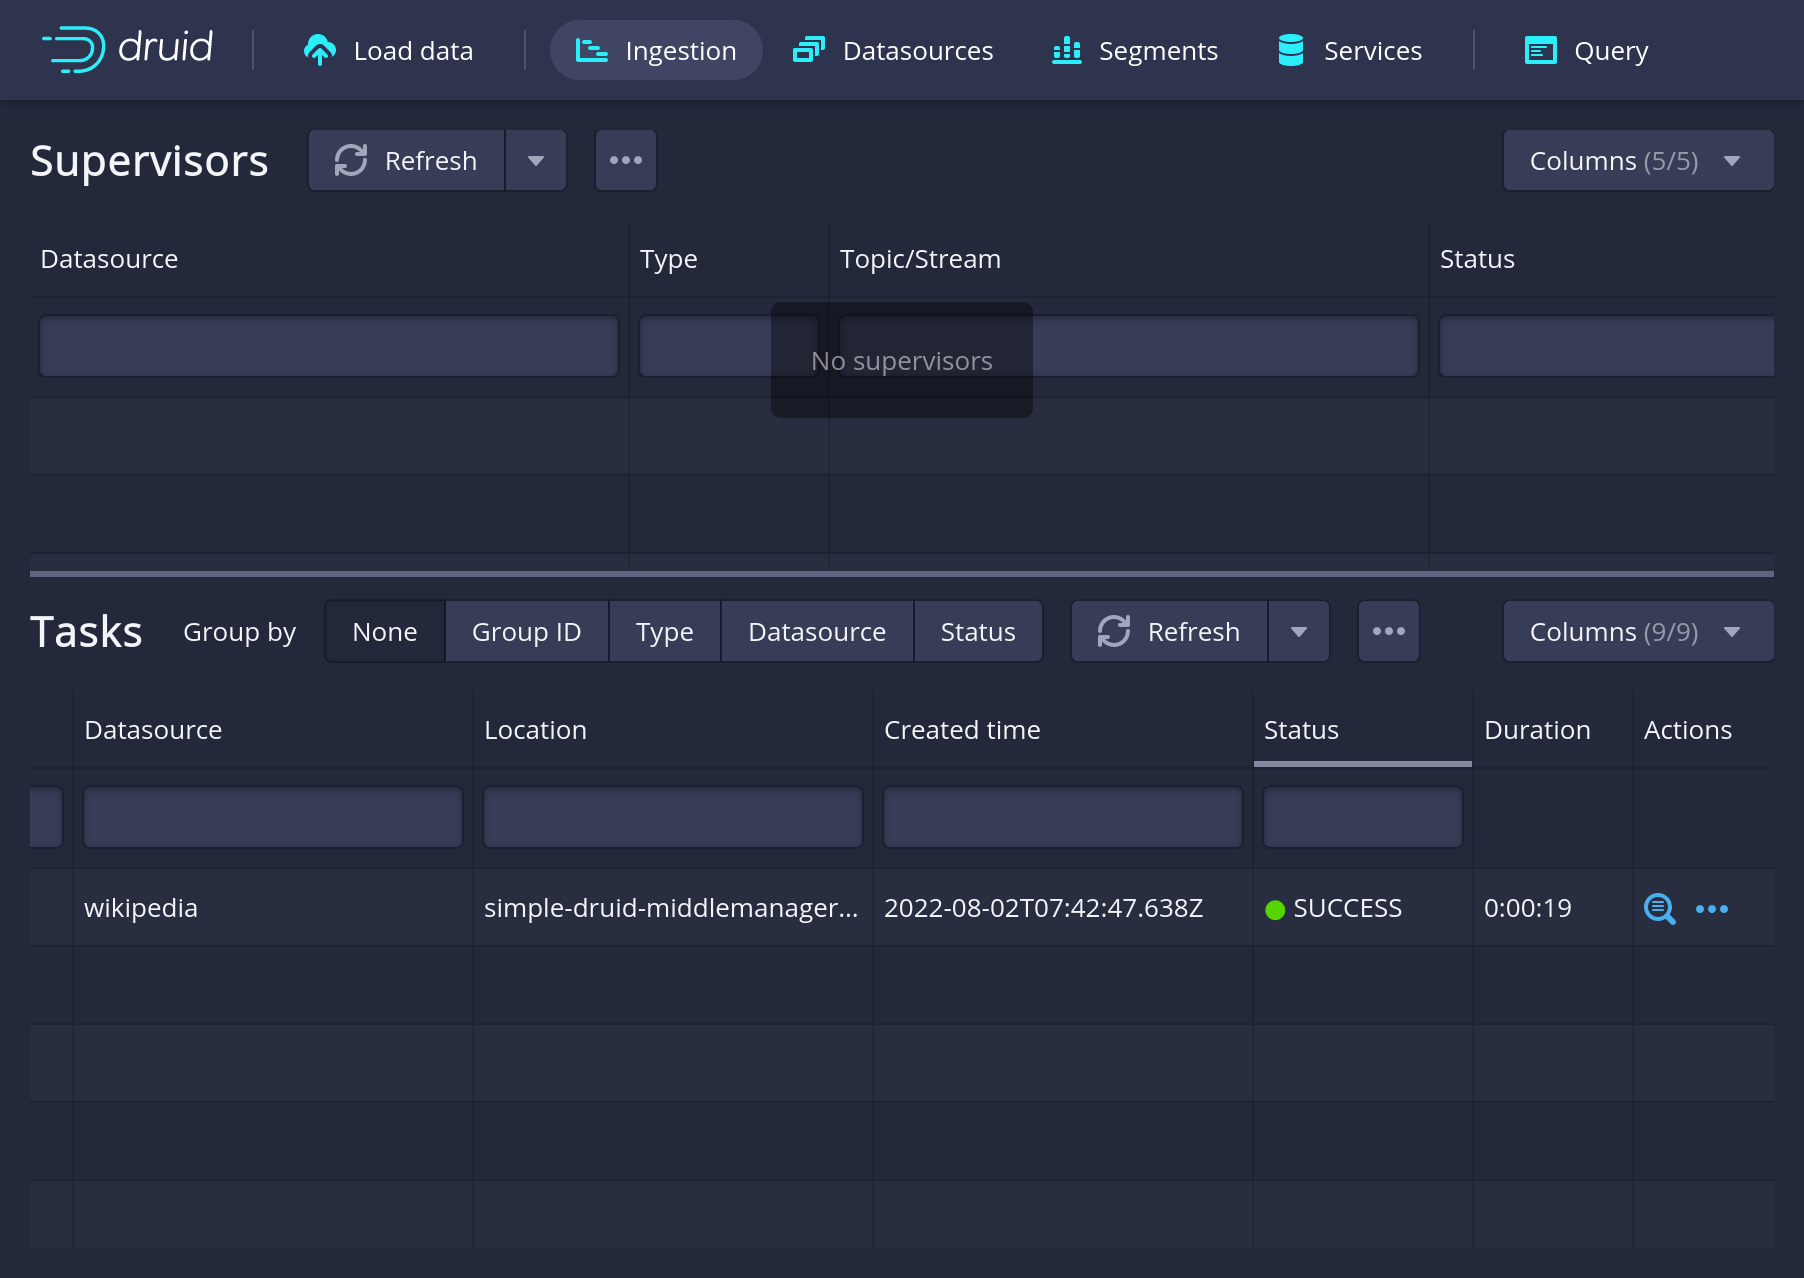Set task grouping to None
Screen dimensions: 1804x1278
[x=385, y=632]
